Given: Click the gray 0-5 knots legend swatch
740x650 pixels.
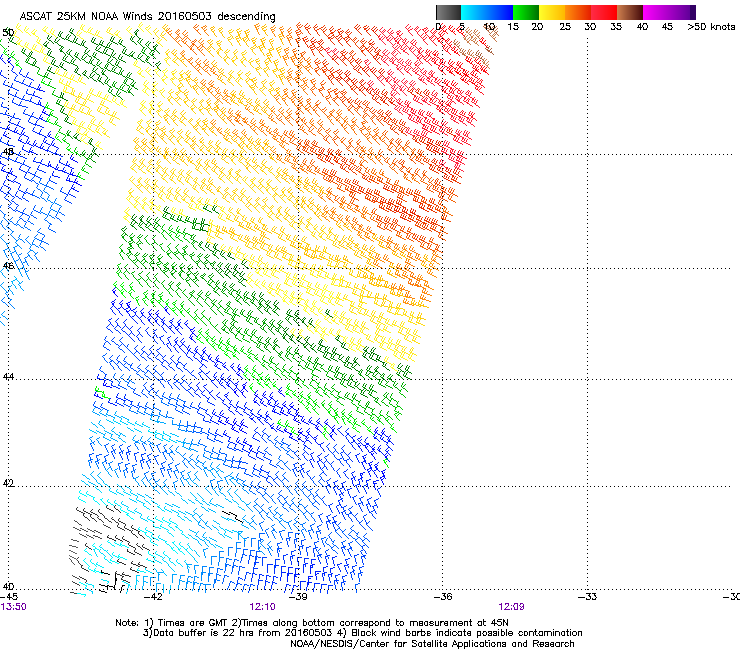Looking at the screenshot, I should tap(448, 12).
